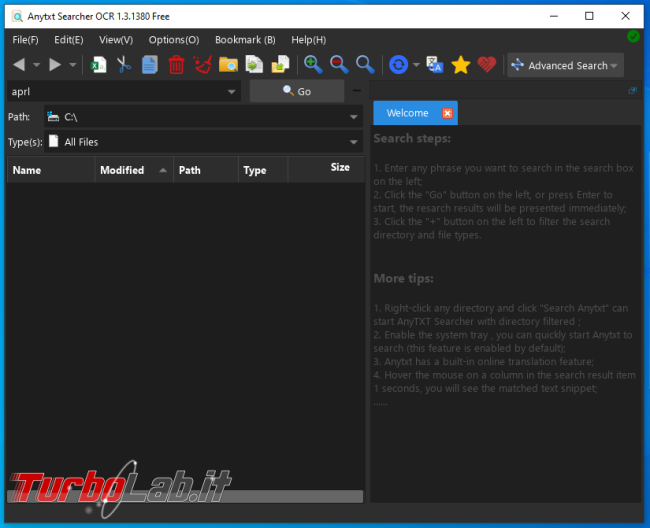650x528 pixels.
Task: Click the Translate icon
Action: [x=434, y=65]
